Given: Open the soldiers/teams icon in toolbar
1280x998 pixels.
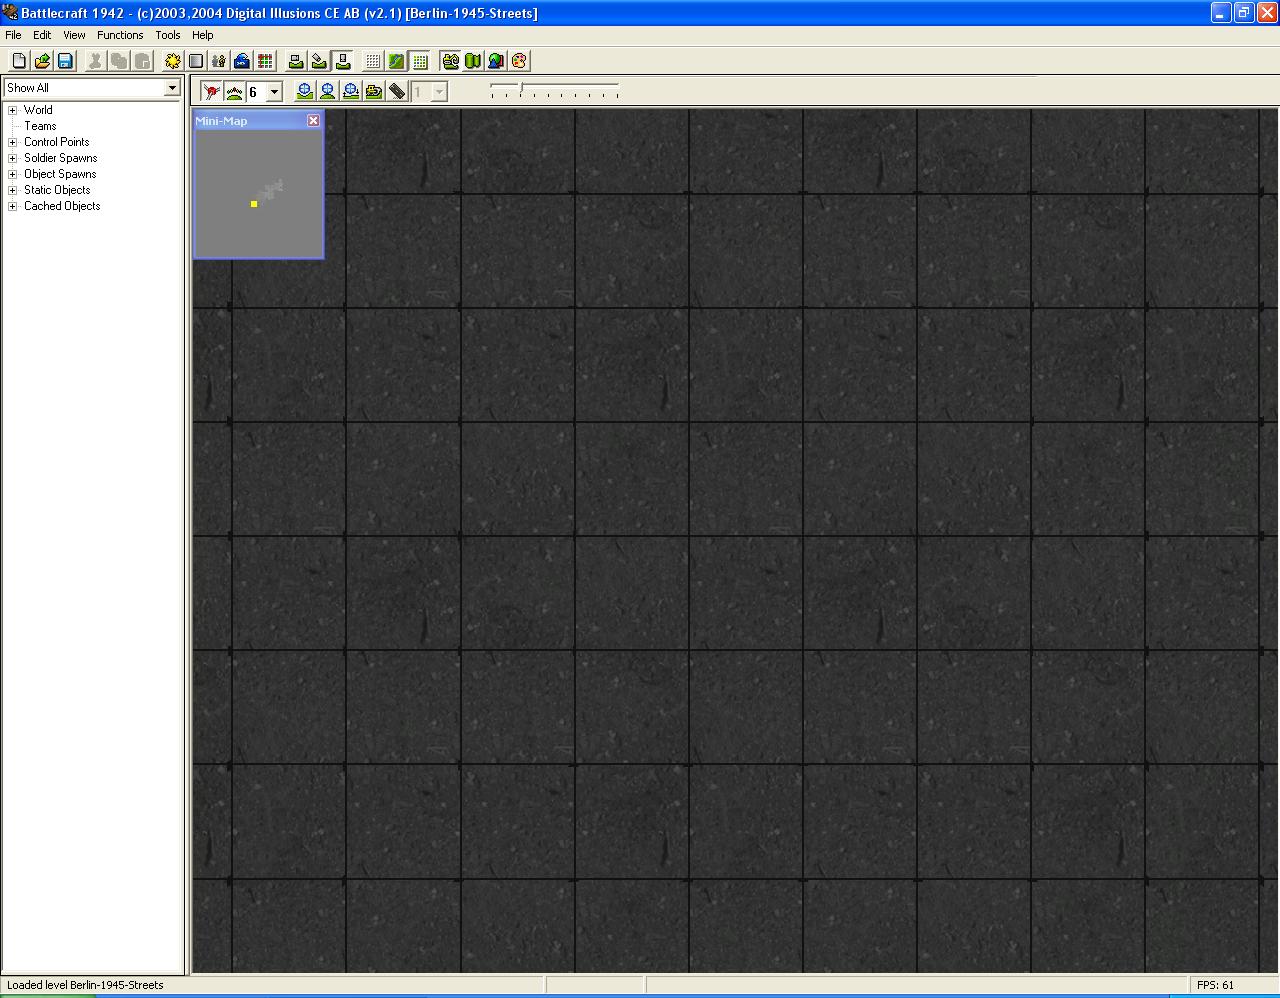Looking at the screenshot, I should 219,61.
